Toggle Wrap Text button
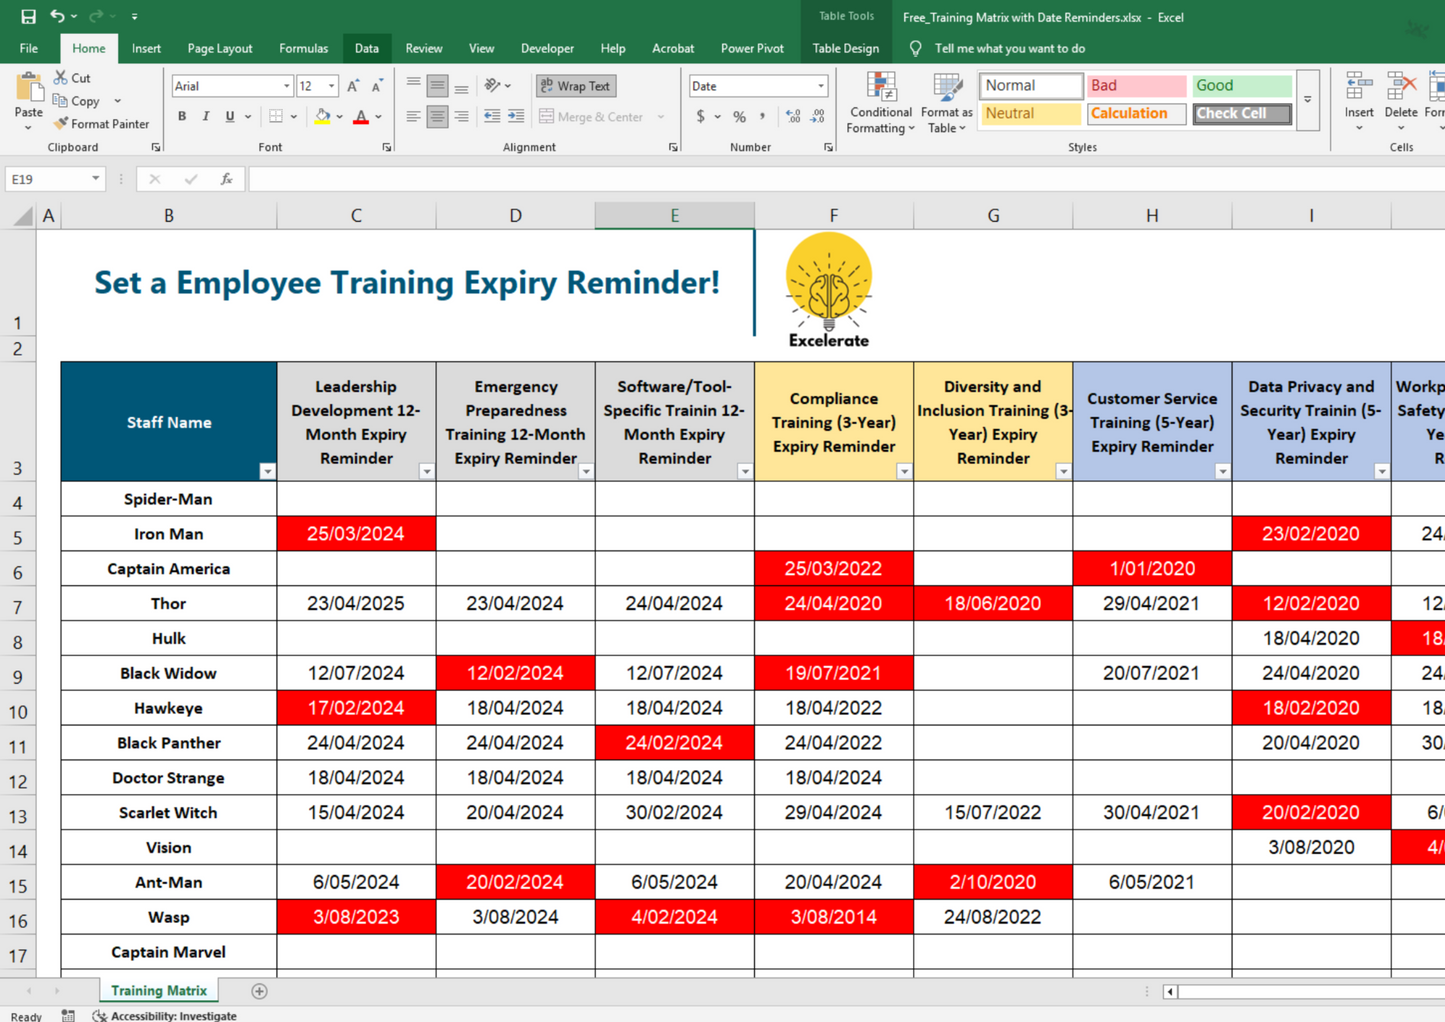This screenshot has height=1022, width=1445. pyautogui.click(x=575, y=87)
